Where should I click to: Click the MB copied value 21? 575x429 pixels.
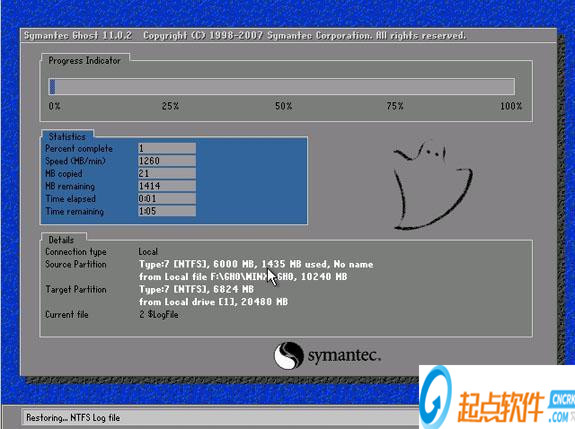(x=167, y=173)
